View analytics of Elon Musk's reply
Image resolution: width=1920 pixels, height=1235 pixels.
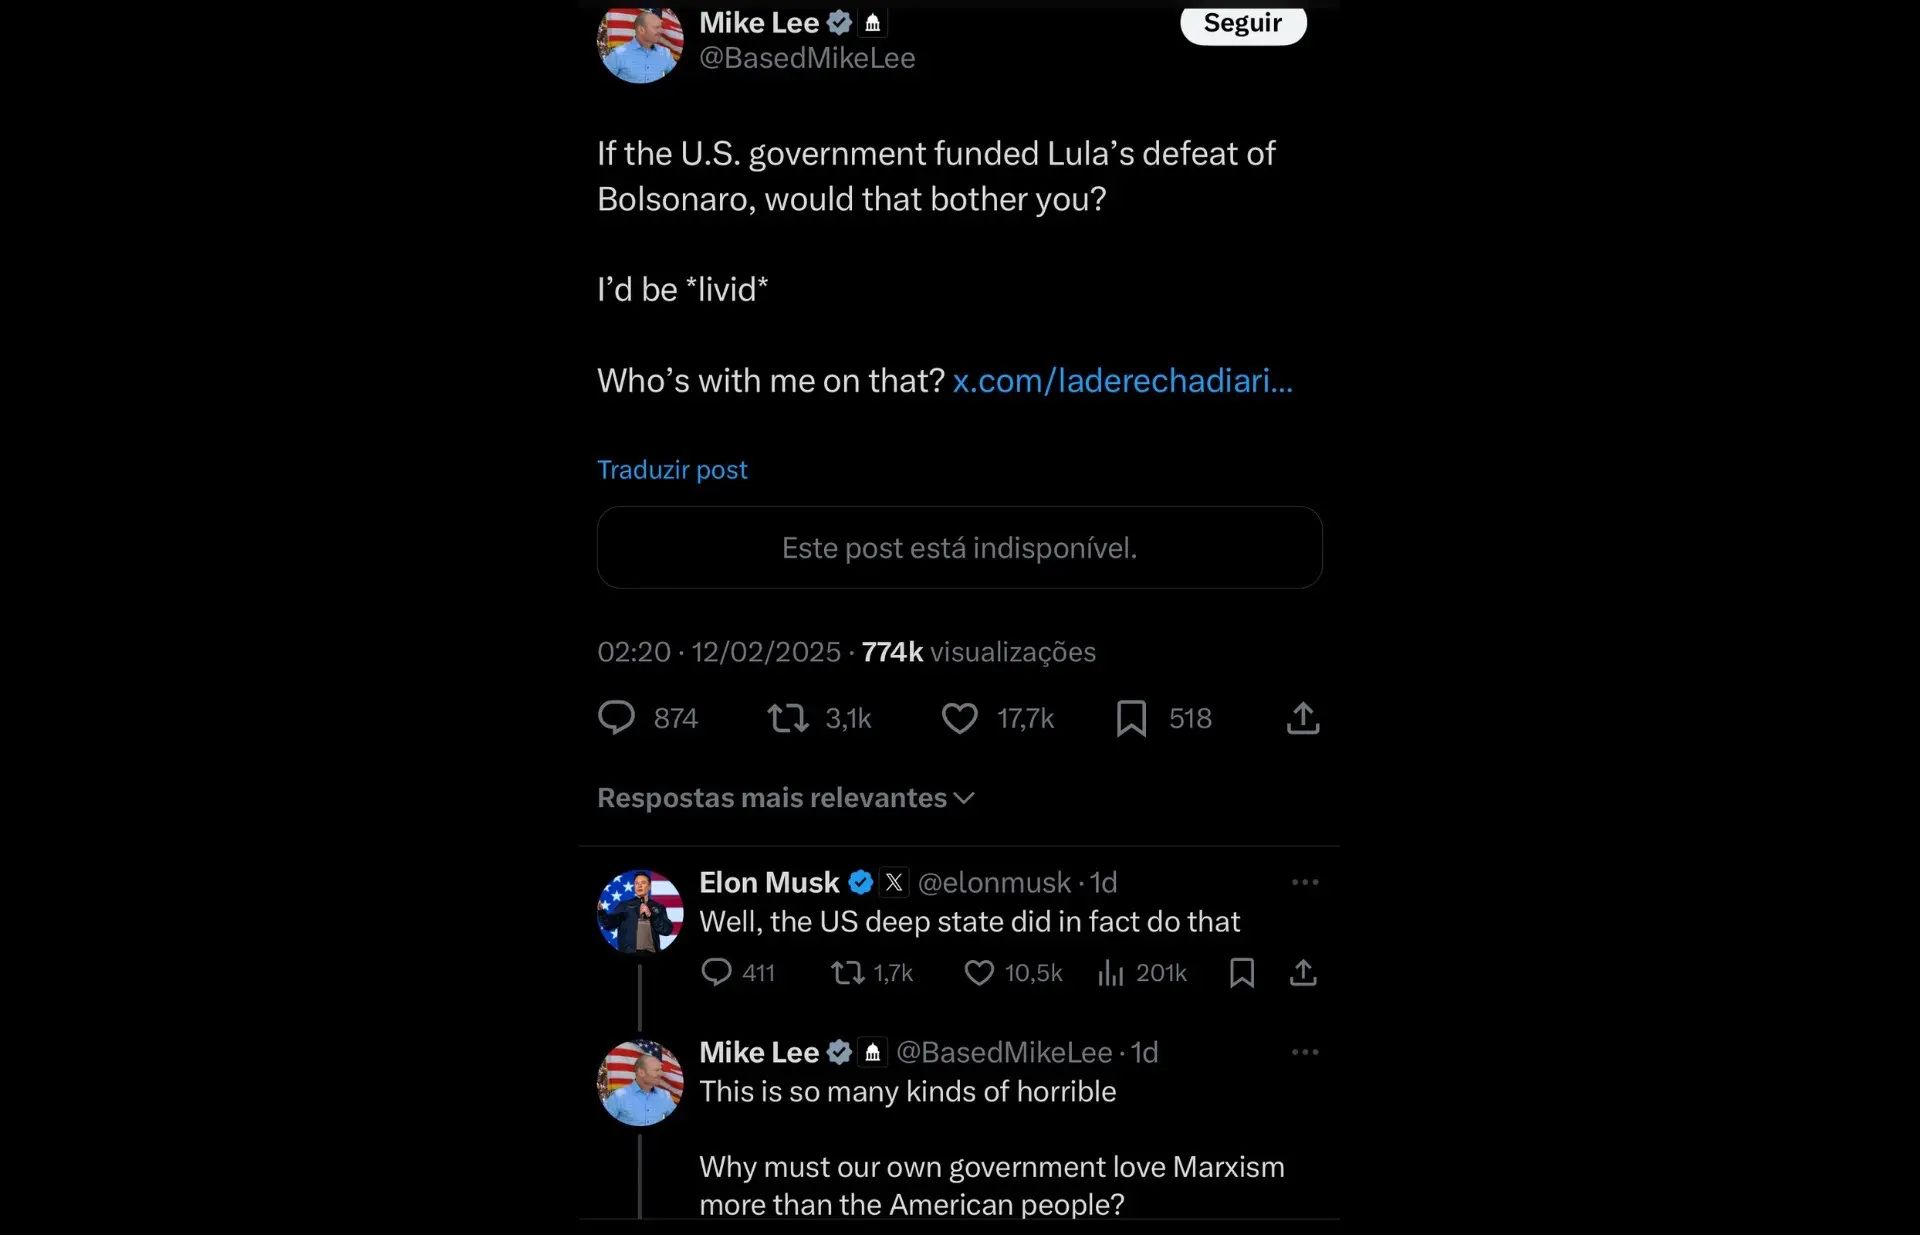point(1111,972)
